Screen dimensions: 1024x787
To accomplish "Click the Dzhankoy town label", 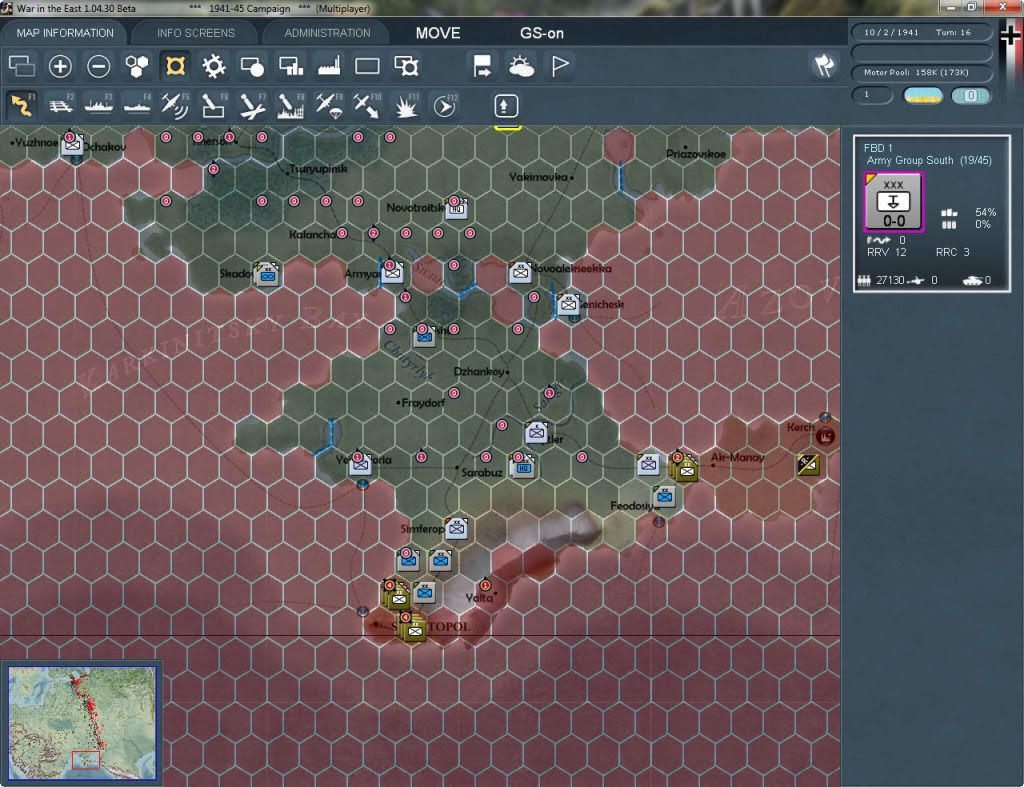I will pyautogui.click(x=480, y=372).
